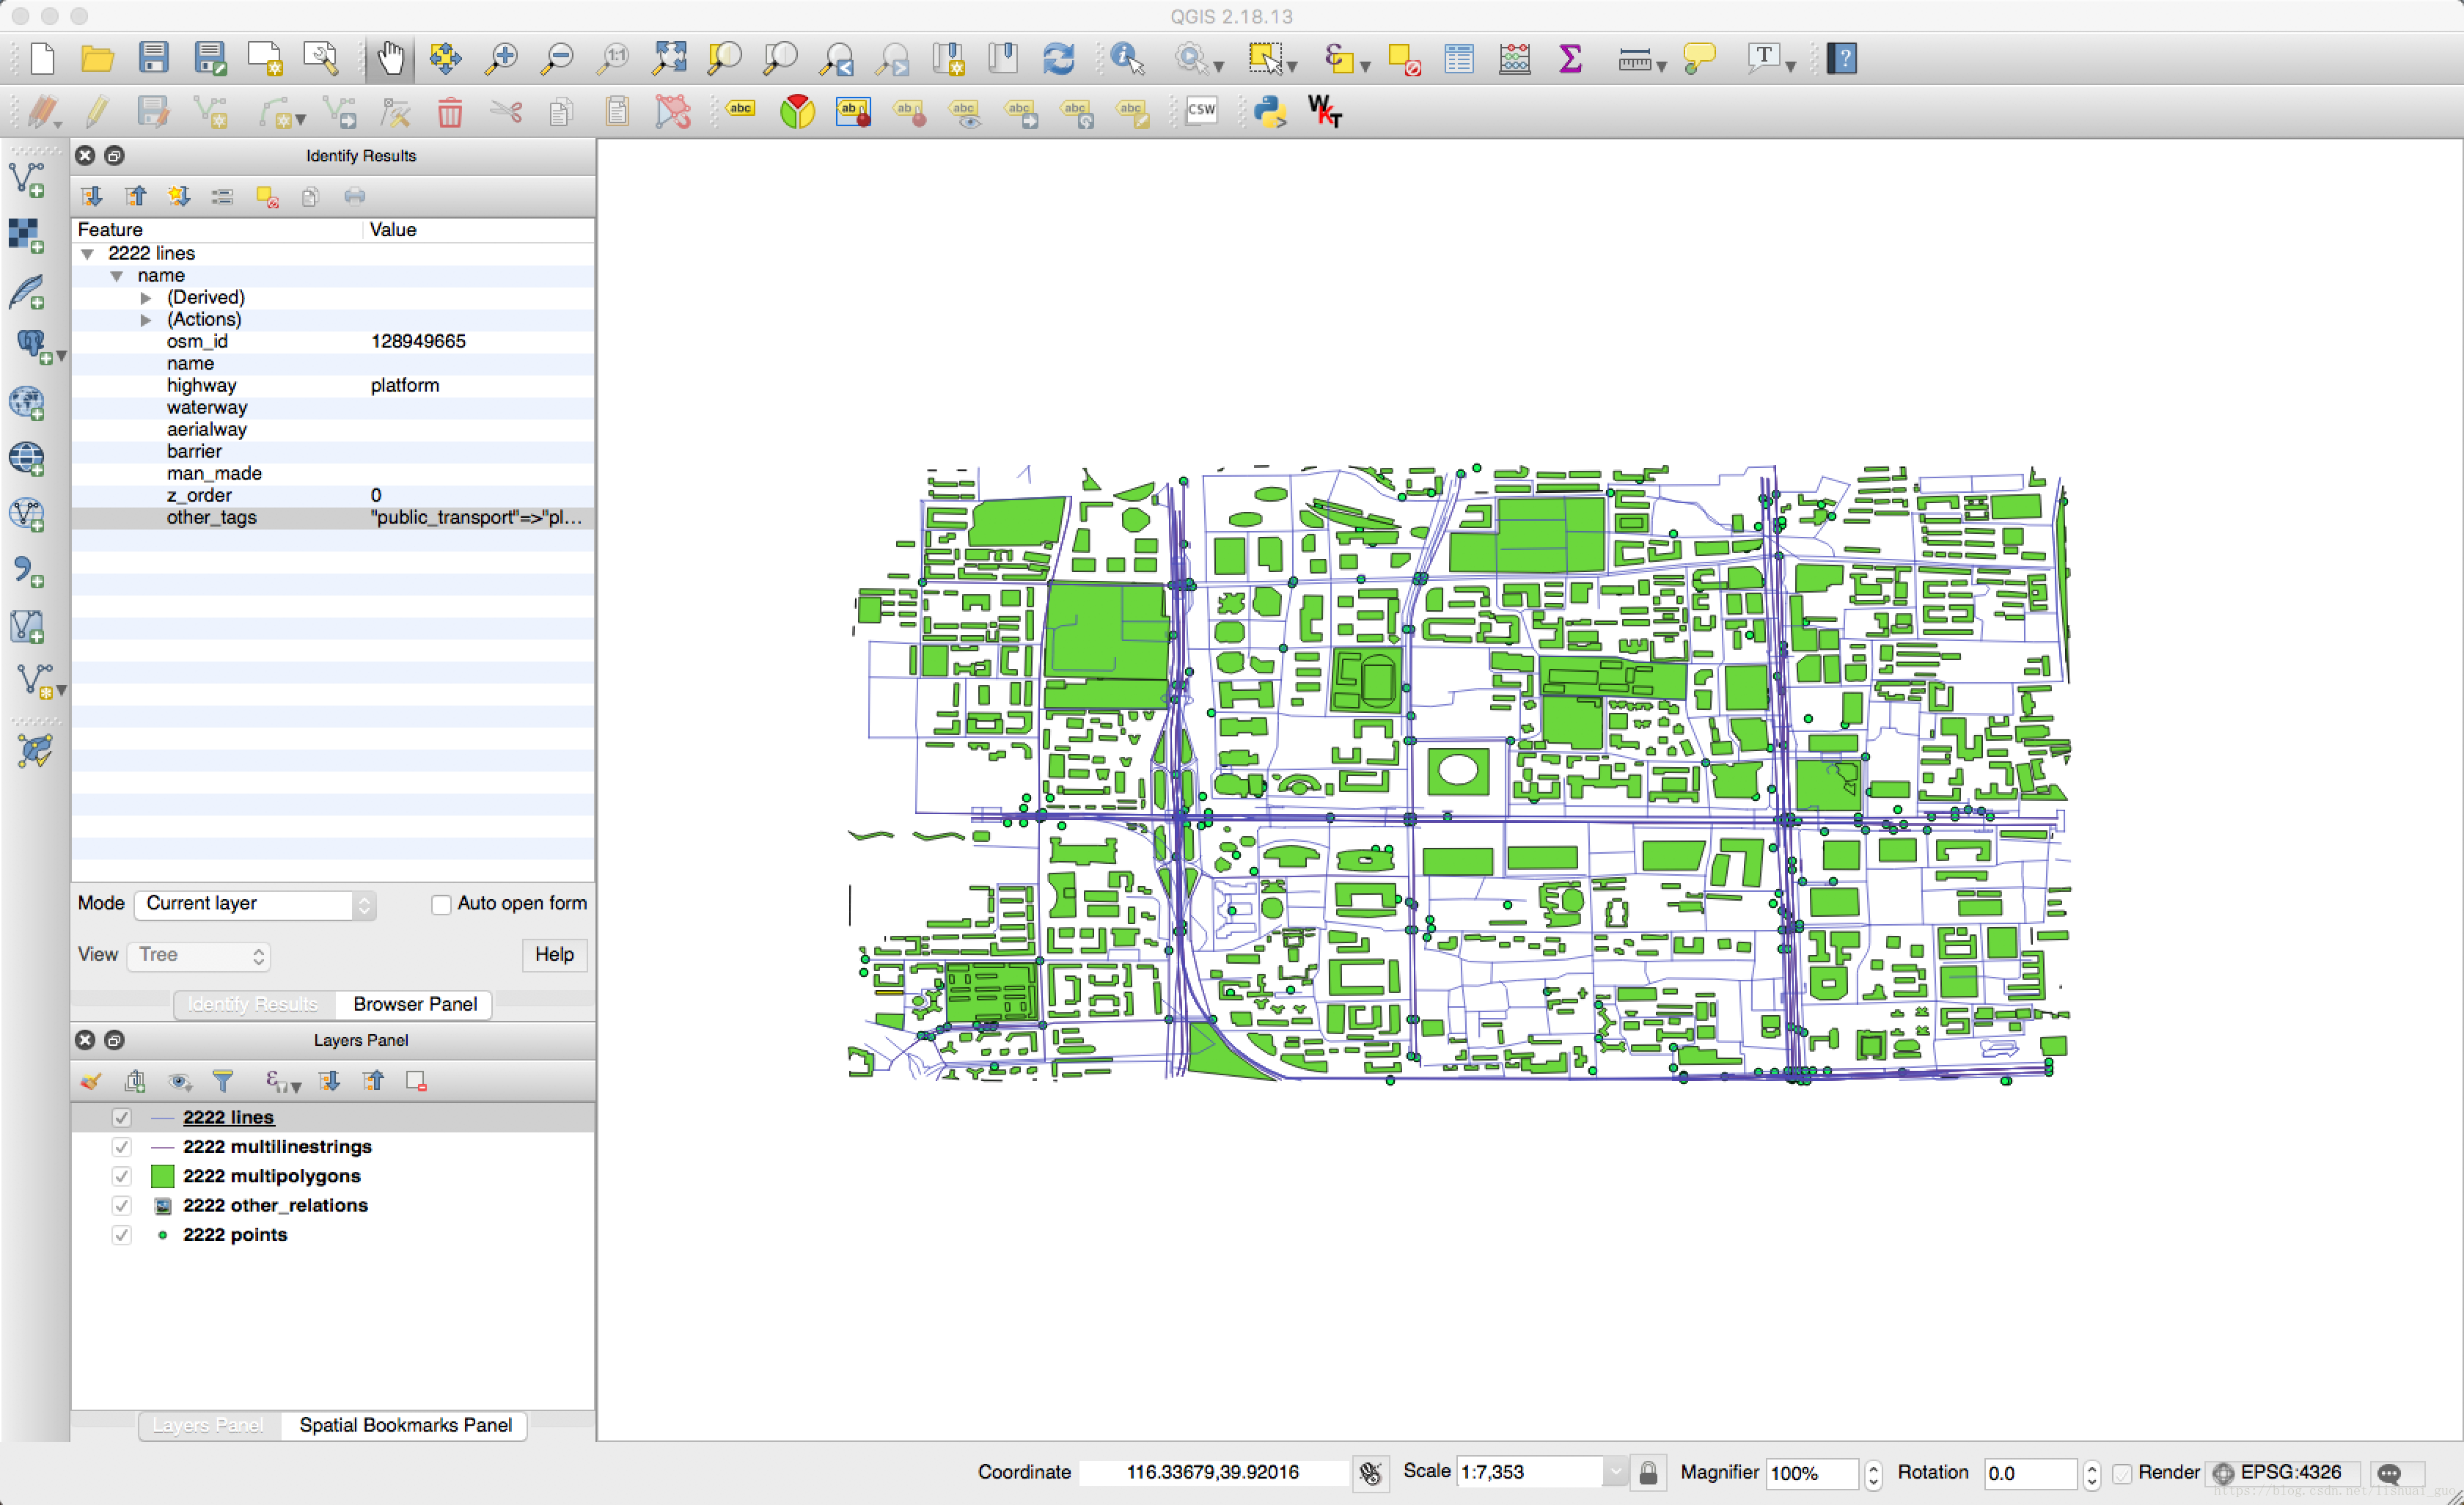Viewport: 2464px width, 1505px height.
Task: Open the Help contents
Action: point(1842,58)
